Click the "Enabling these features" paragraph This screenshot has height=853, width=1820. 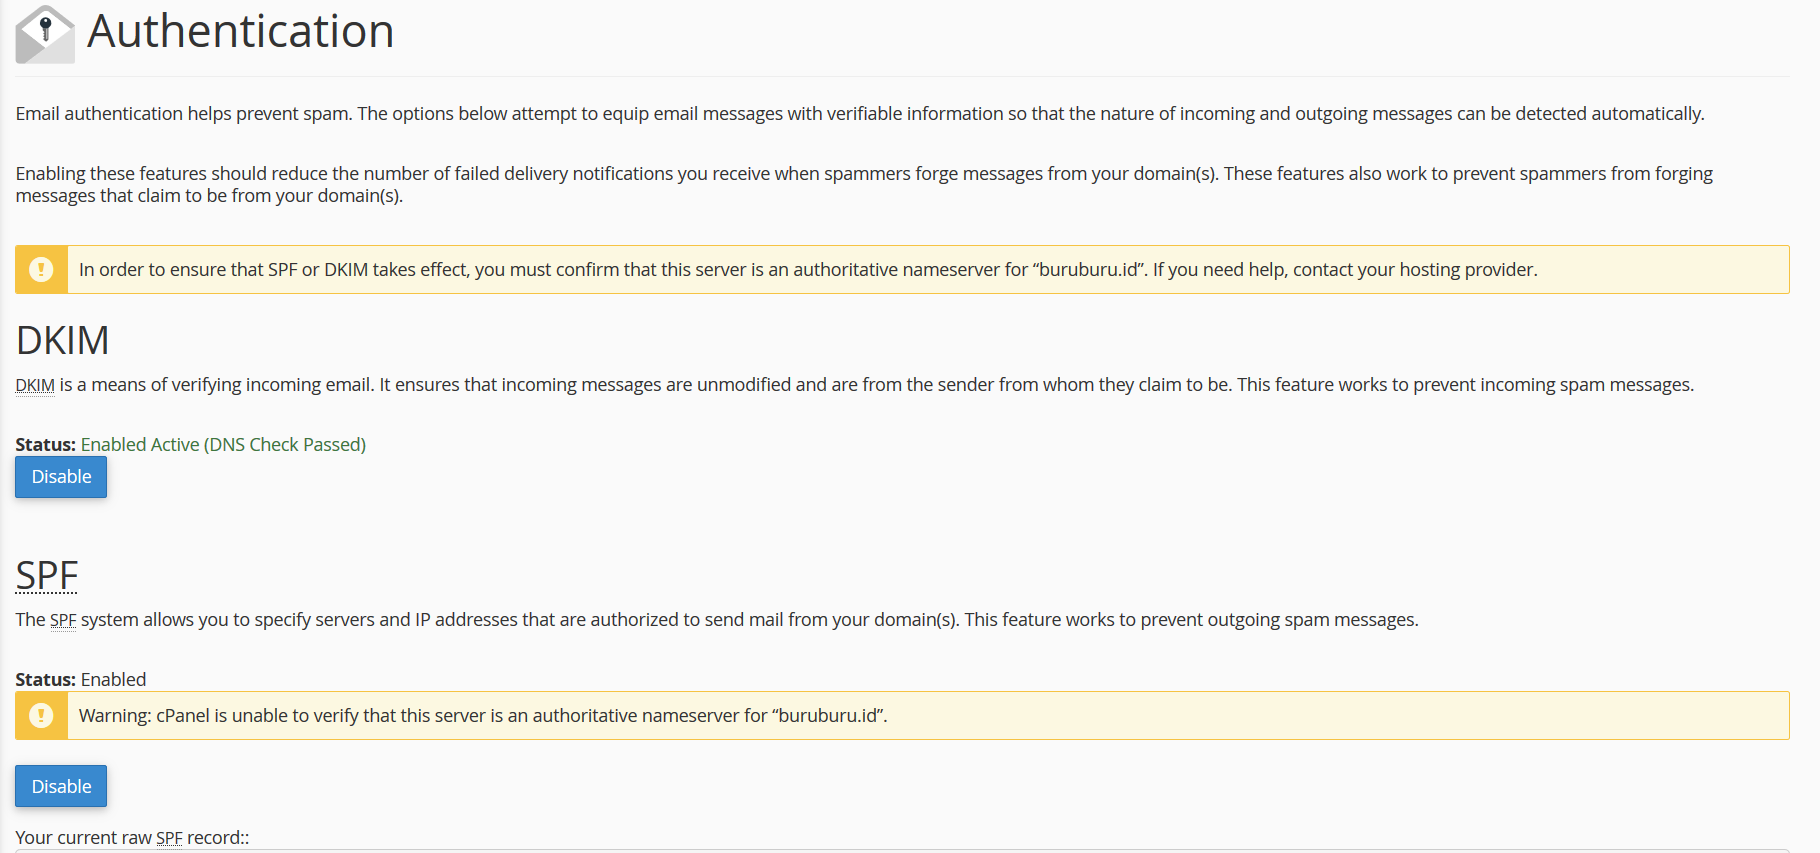tap(864, 184)
